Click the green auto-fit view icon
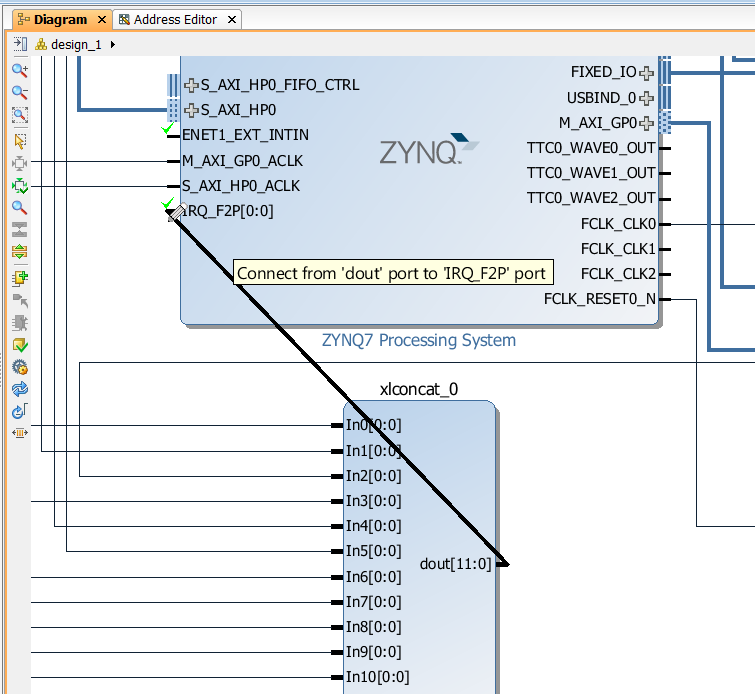The image size is (755, 694). click(x=20, y=186)
